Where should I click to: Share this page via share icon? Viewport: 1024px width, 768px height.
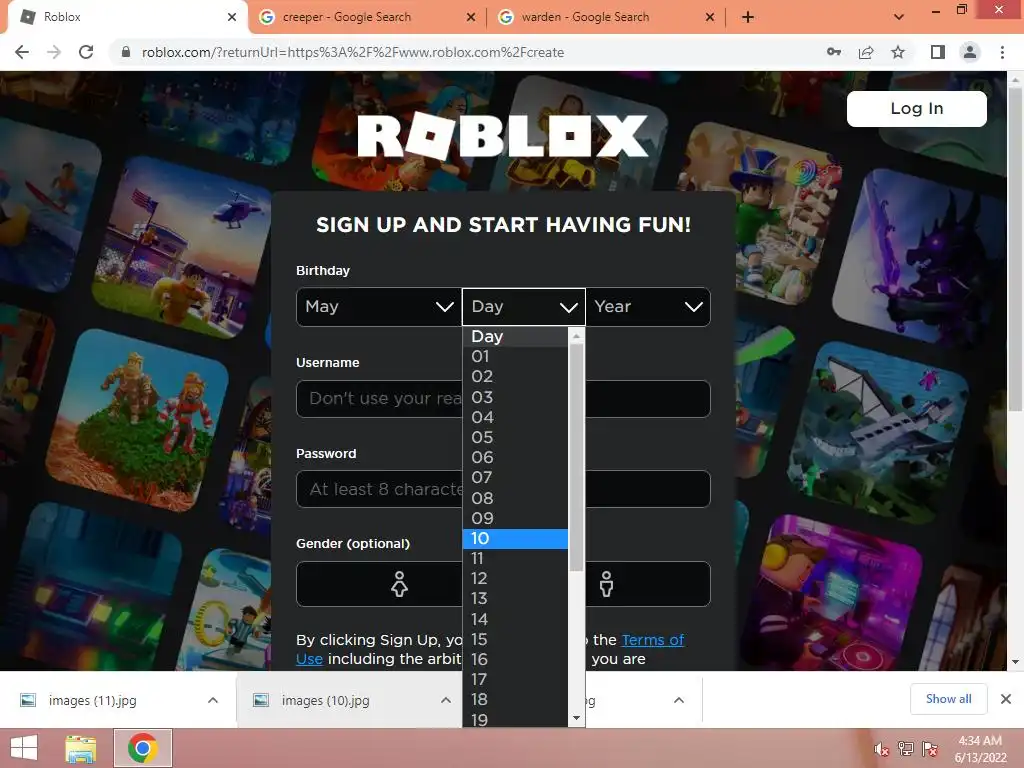866,52
